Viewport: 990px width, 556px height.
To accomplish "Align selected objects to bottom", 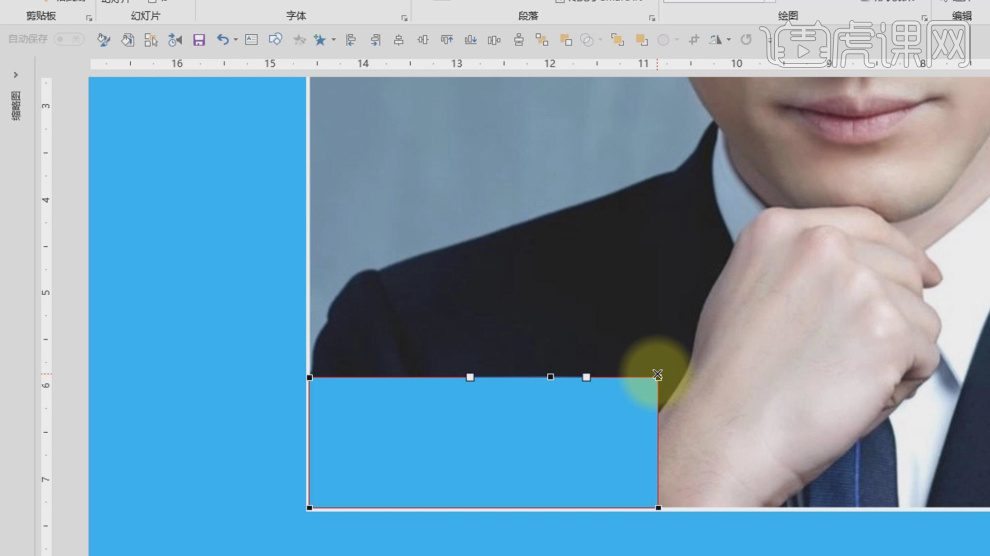I will coord(470,40).
